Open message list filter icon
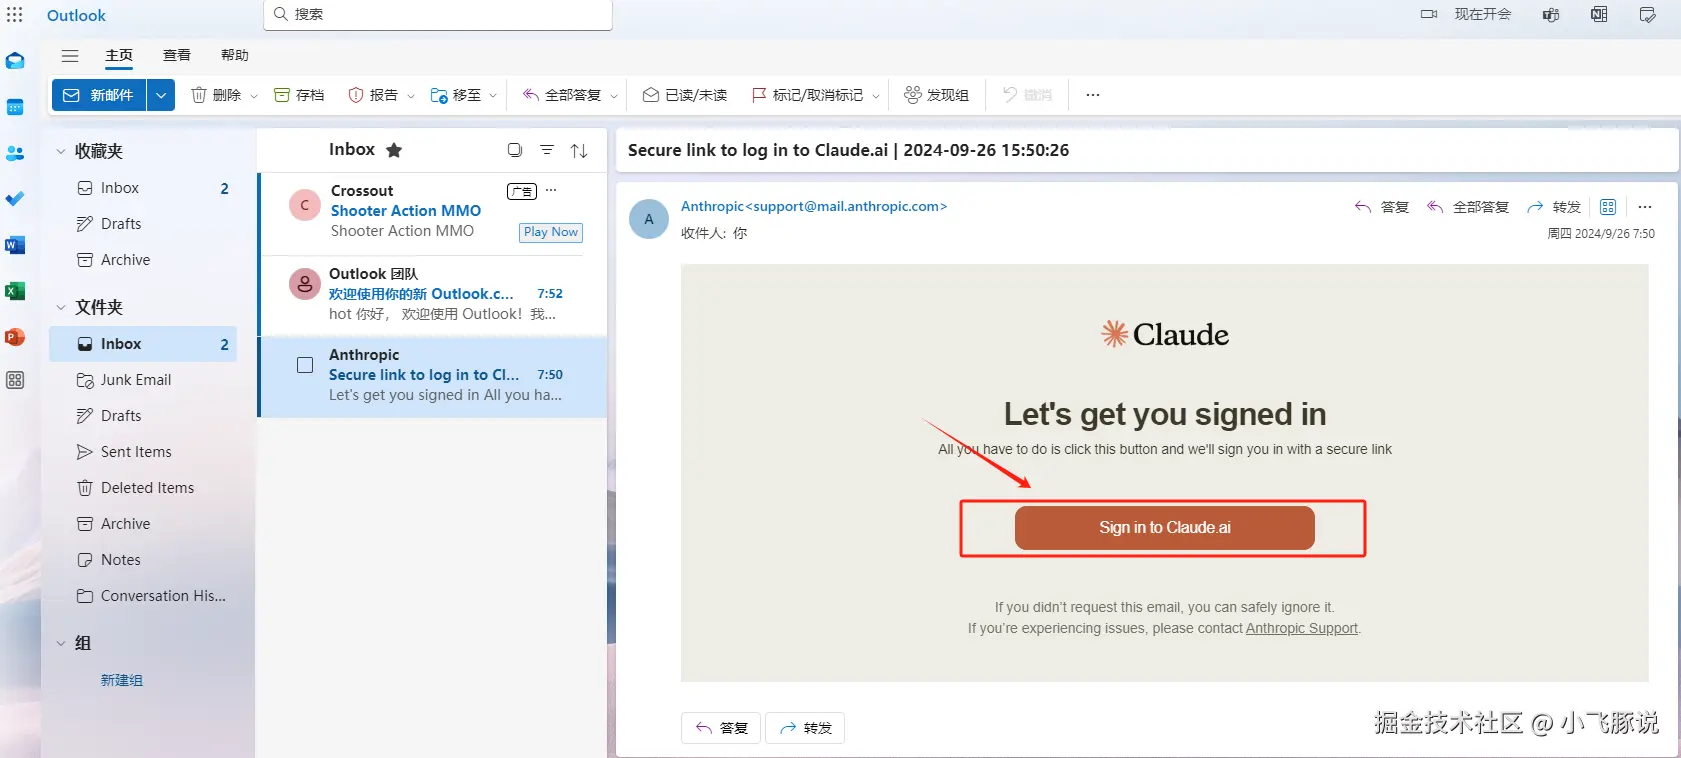 (x=547, y=150)
